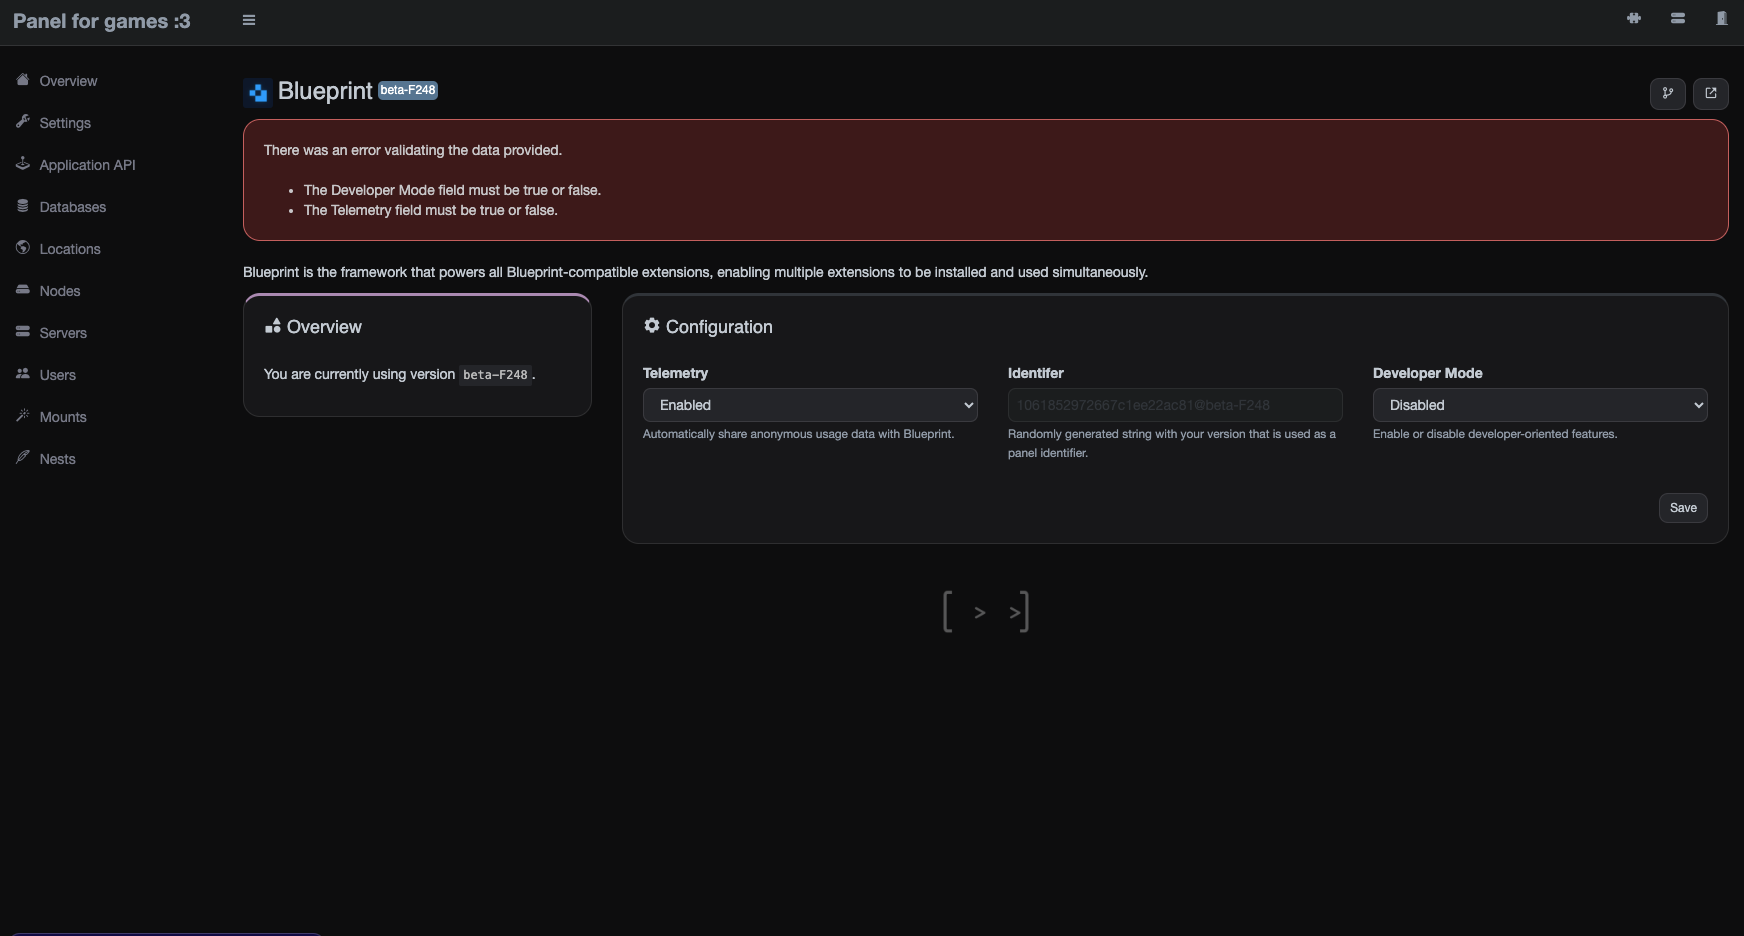
Task: Click the Nests icon in sidebar
Action: point(23,458)
